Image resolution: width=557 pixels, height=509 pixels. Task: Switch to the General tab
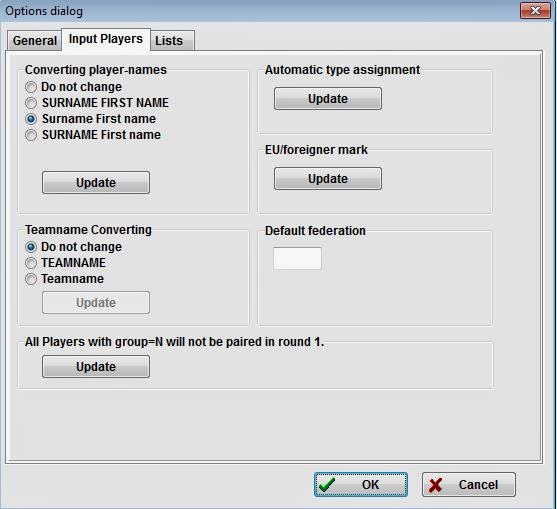[34, 40]
